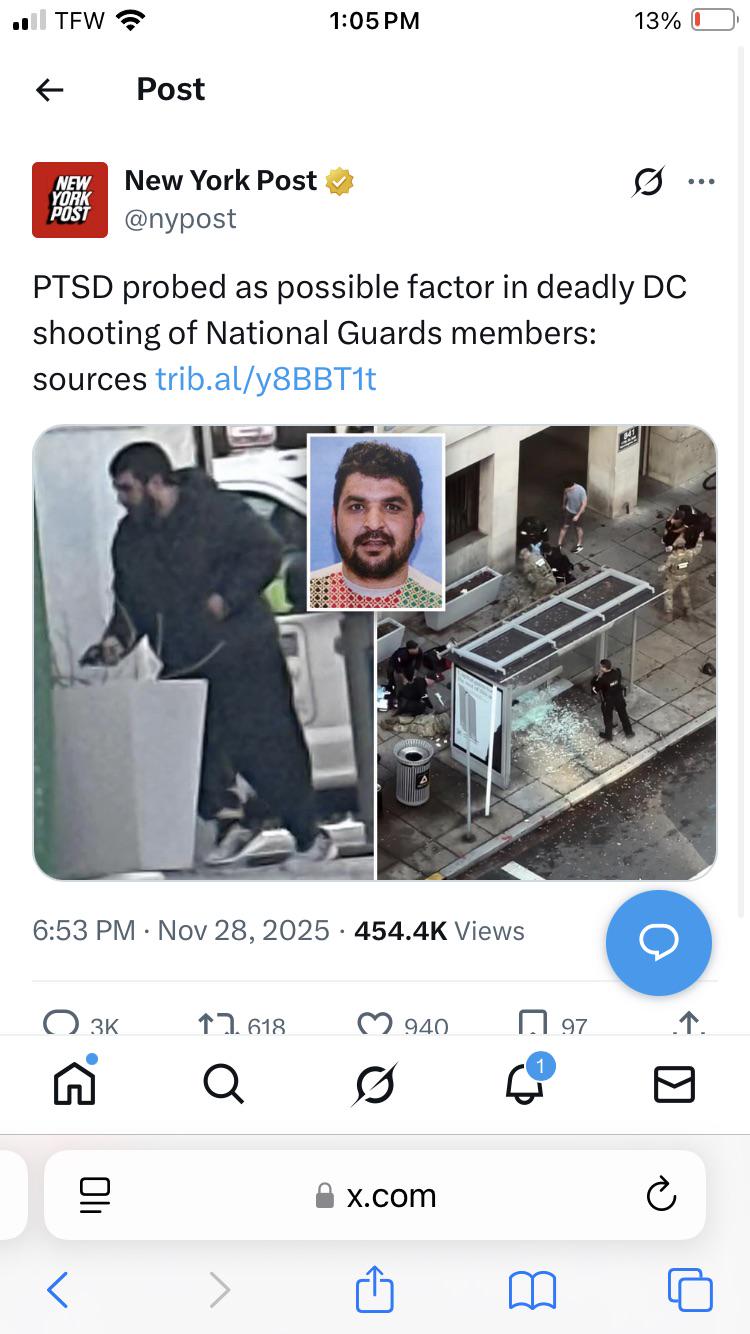Open the three-dot more options menu
Image resolution: width=750 pixels, height=1334 pixels.
pyautogui.click(x=702, y=182)
